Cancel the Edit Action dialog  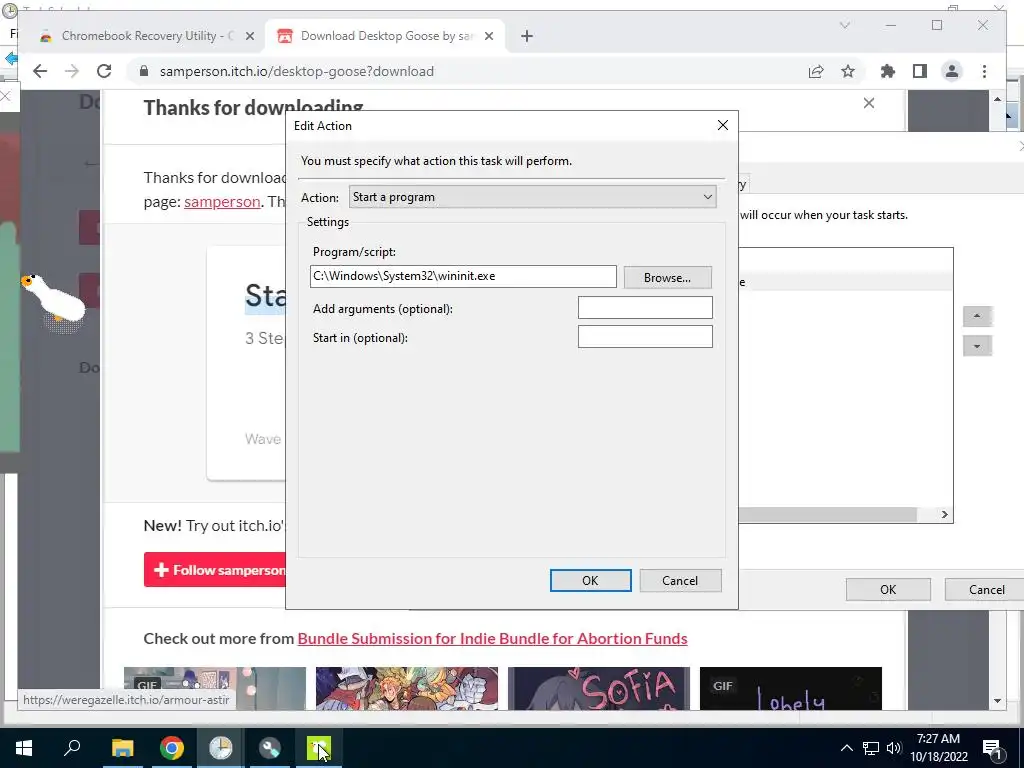click(x=680, y=581)
